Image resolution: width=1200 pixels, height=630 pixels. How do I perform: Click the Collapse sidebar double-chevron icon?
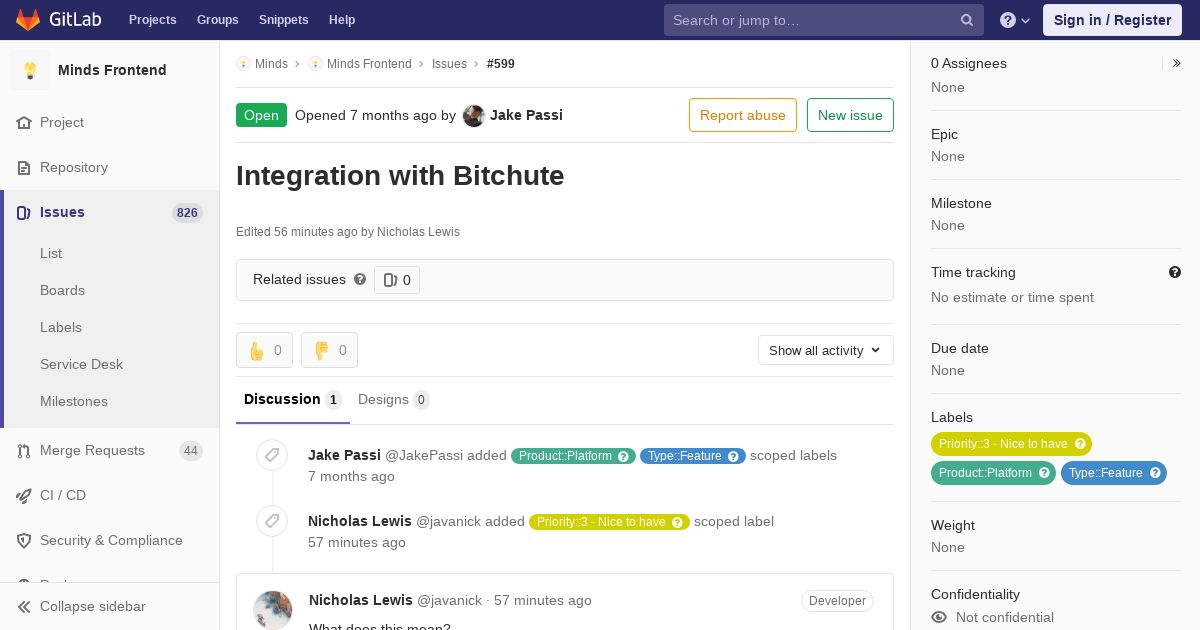[x=24, y=606]
